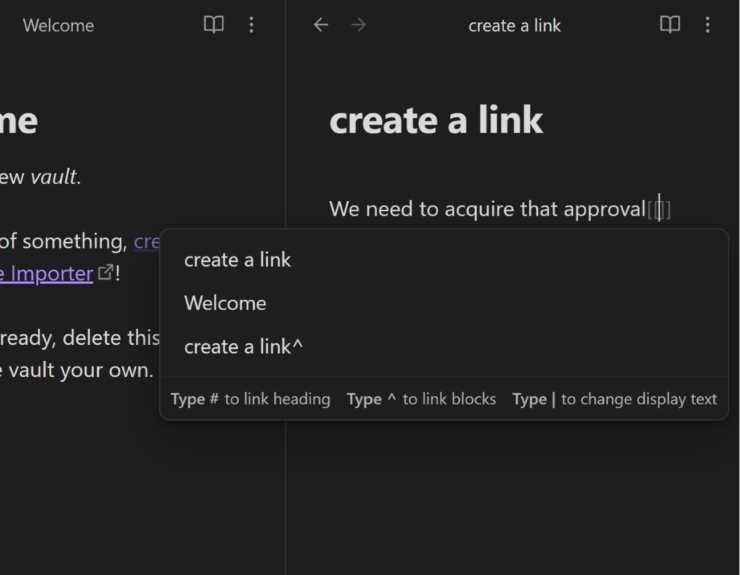Navigate back in the create a link pane

point(321,25)
